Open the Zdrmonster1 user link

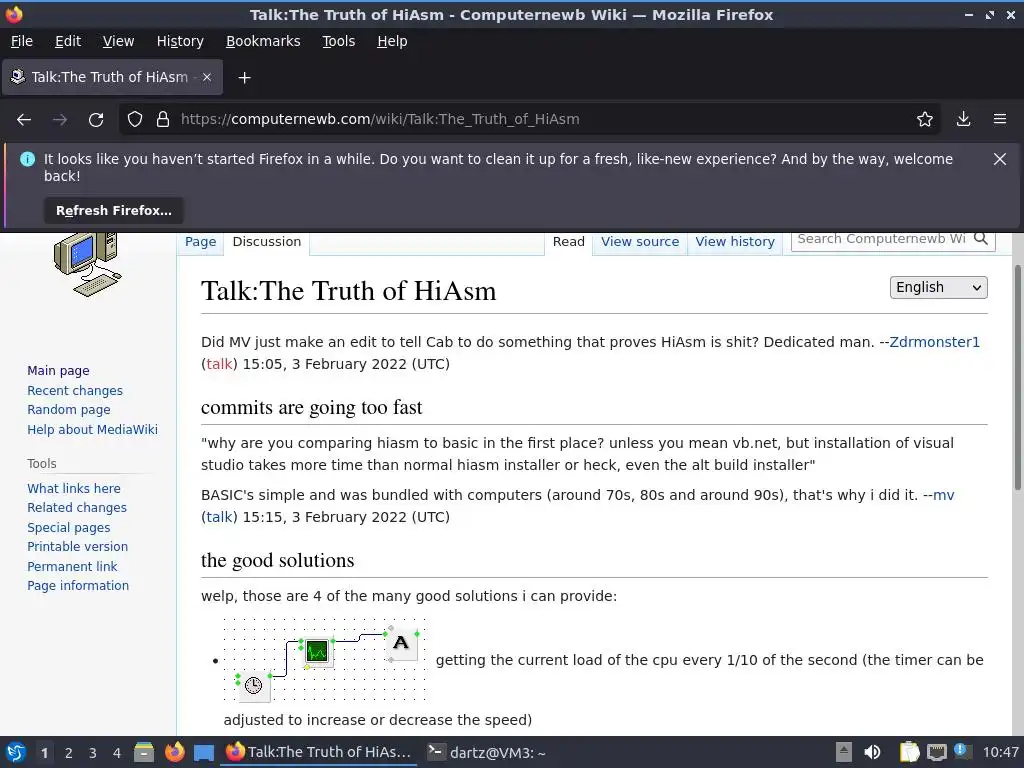935,342
